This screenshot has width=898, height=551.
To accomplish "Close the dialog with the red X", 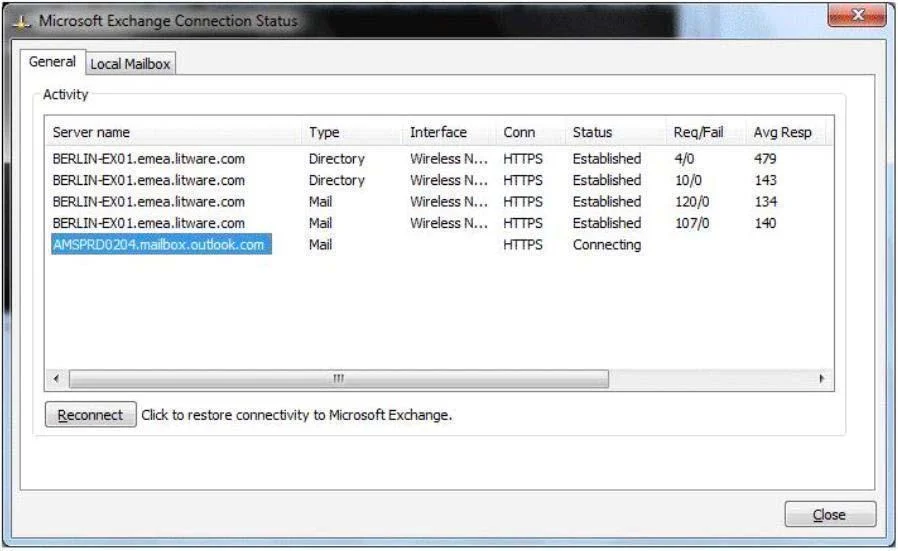I will (x=857, y=15).
